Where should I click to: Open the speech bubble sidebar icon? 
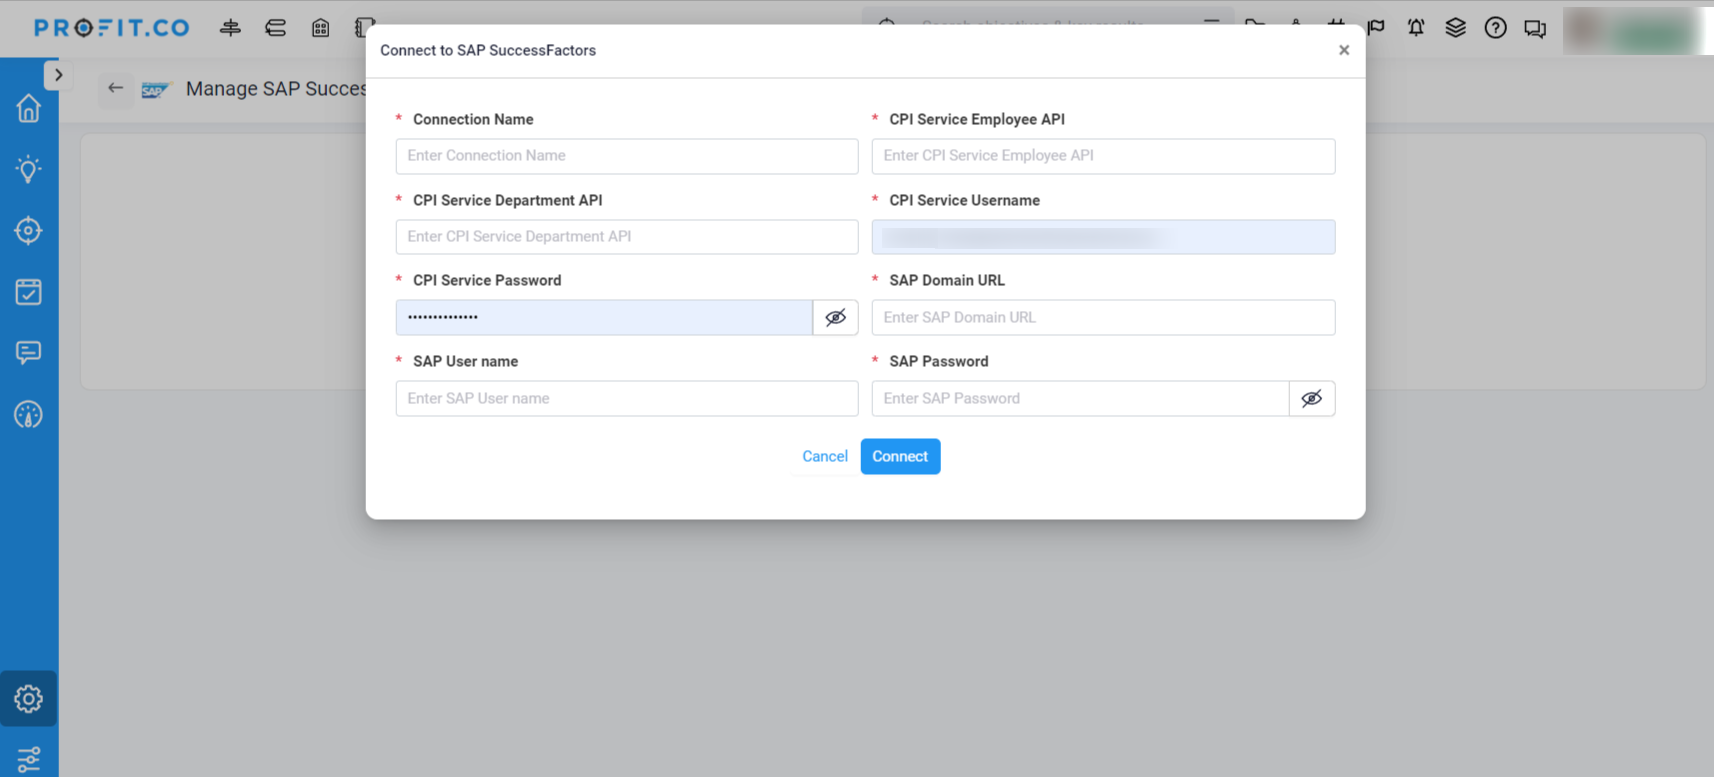[29, 353]
